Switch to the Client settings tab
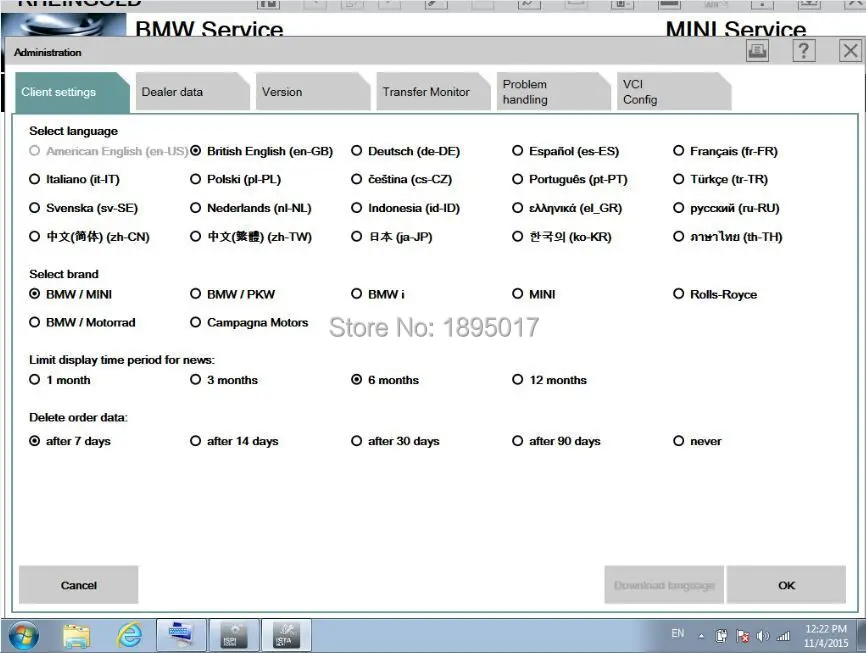 click(x=71, y=92)
